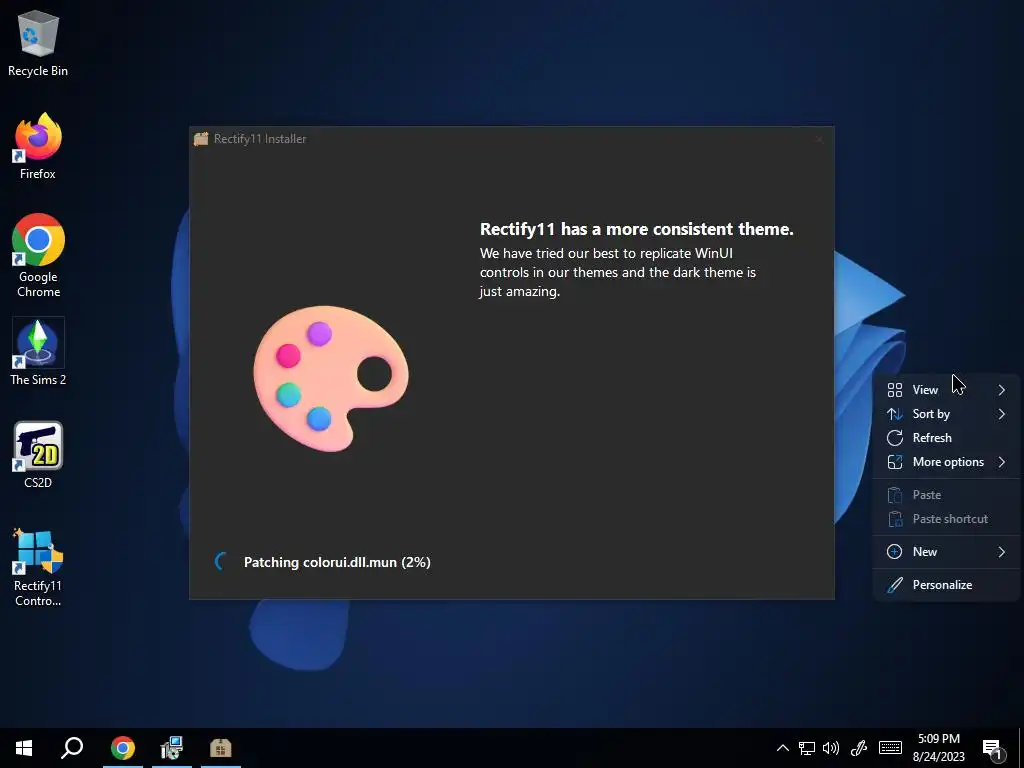Click the Rectify11 Installer window title text
1024x768 pixels.
coord(260,139)
